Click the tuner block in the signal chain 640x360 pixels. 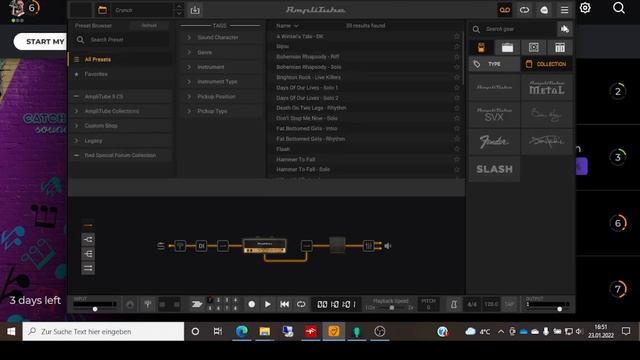[x=180, y=246]
